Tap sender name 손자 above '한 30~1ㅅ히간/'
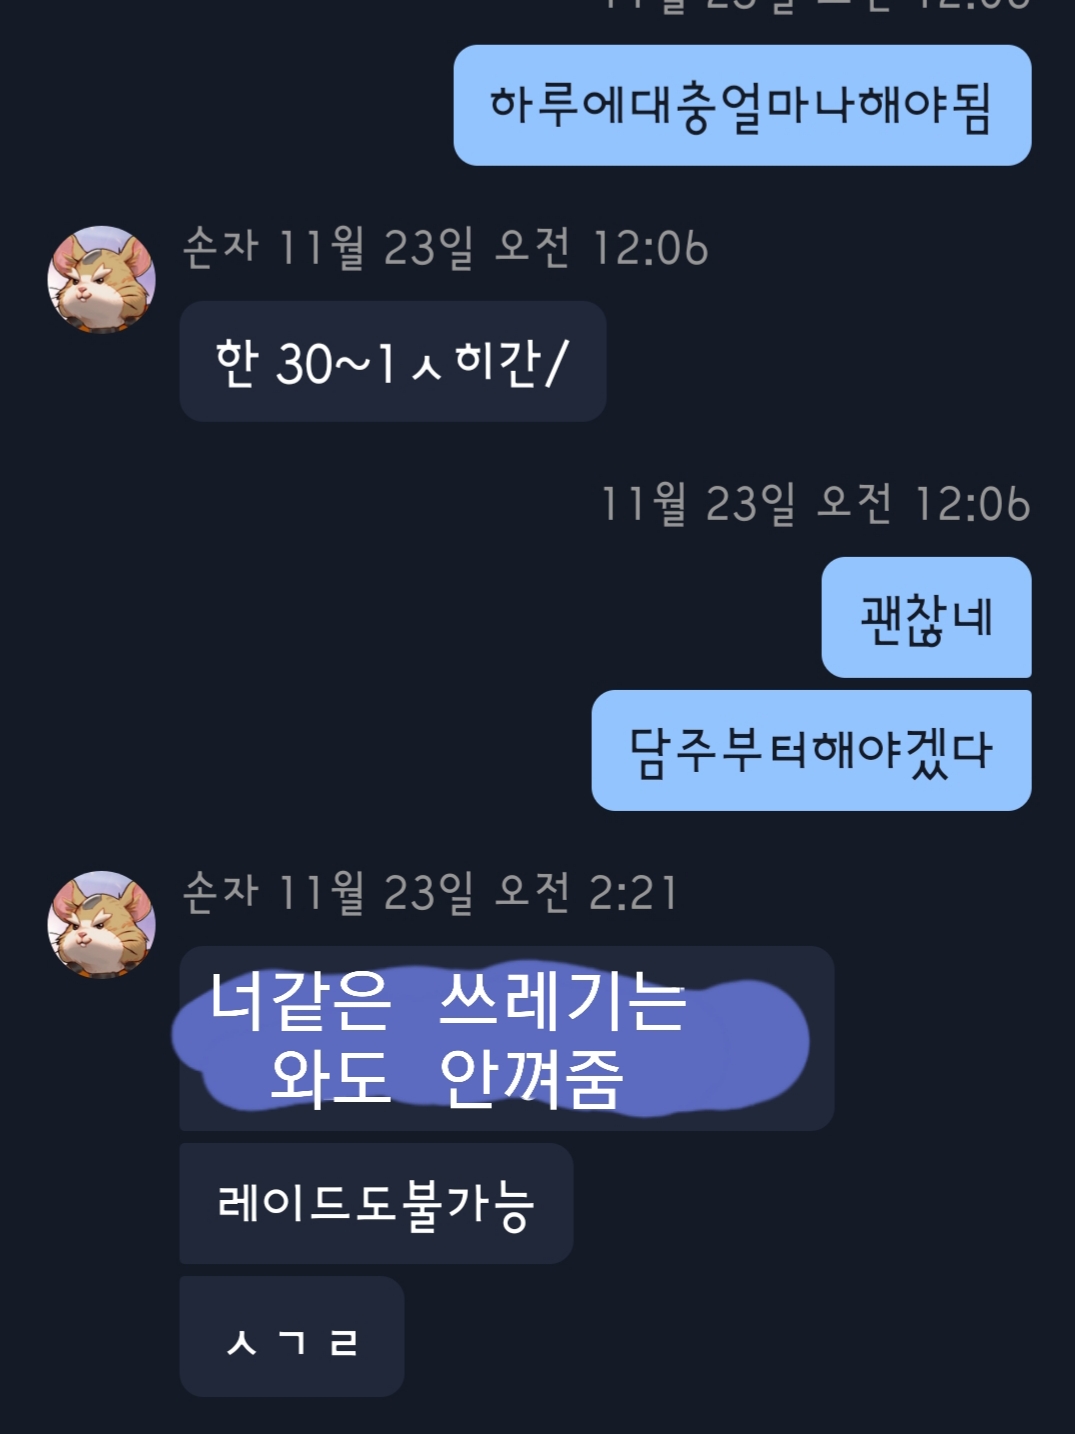Viewport: 1075px width, 1434px height. point(221,247)
